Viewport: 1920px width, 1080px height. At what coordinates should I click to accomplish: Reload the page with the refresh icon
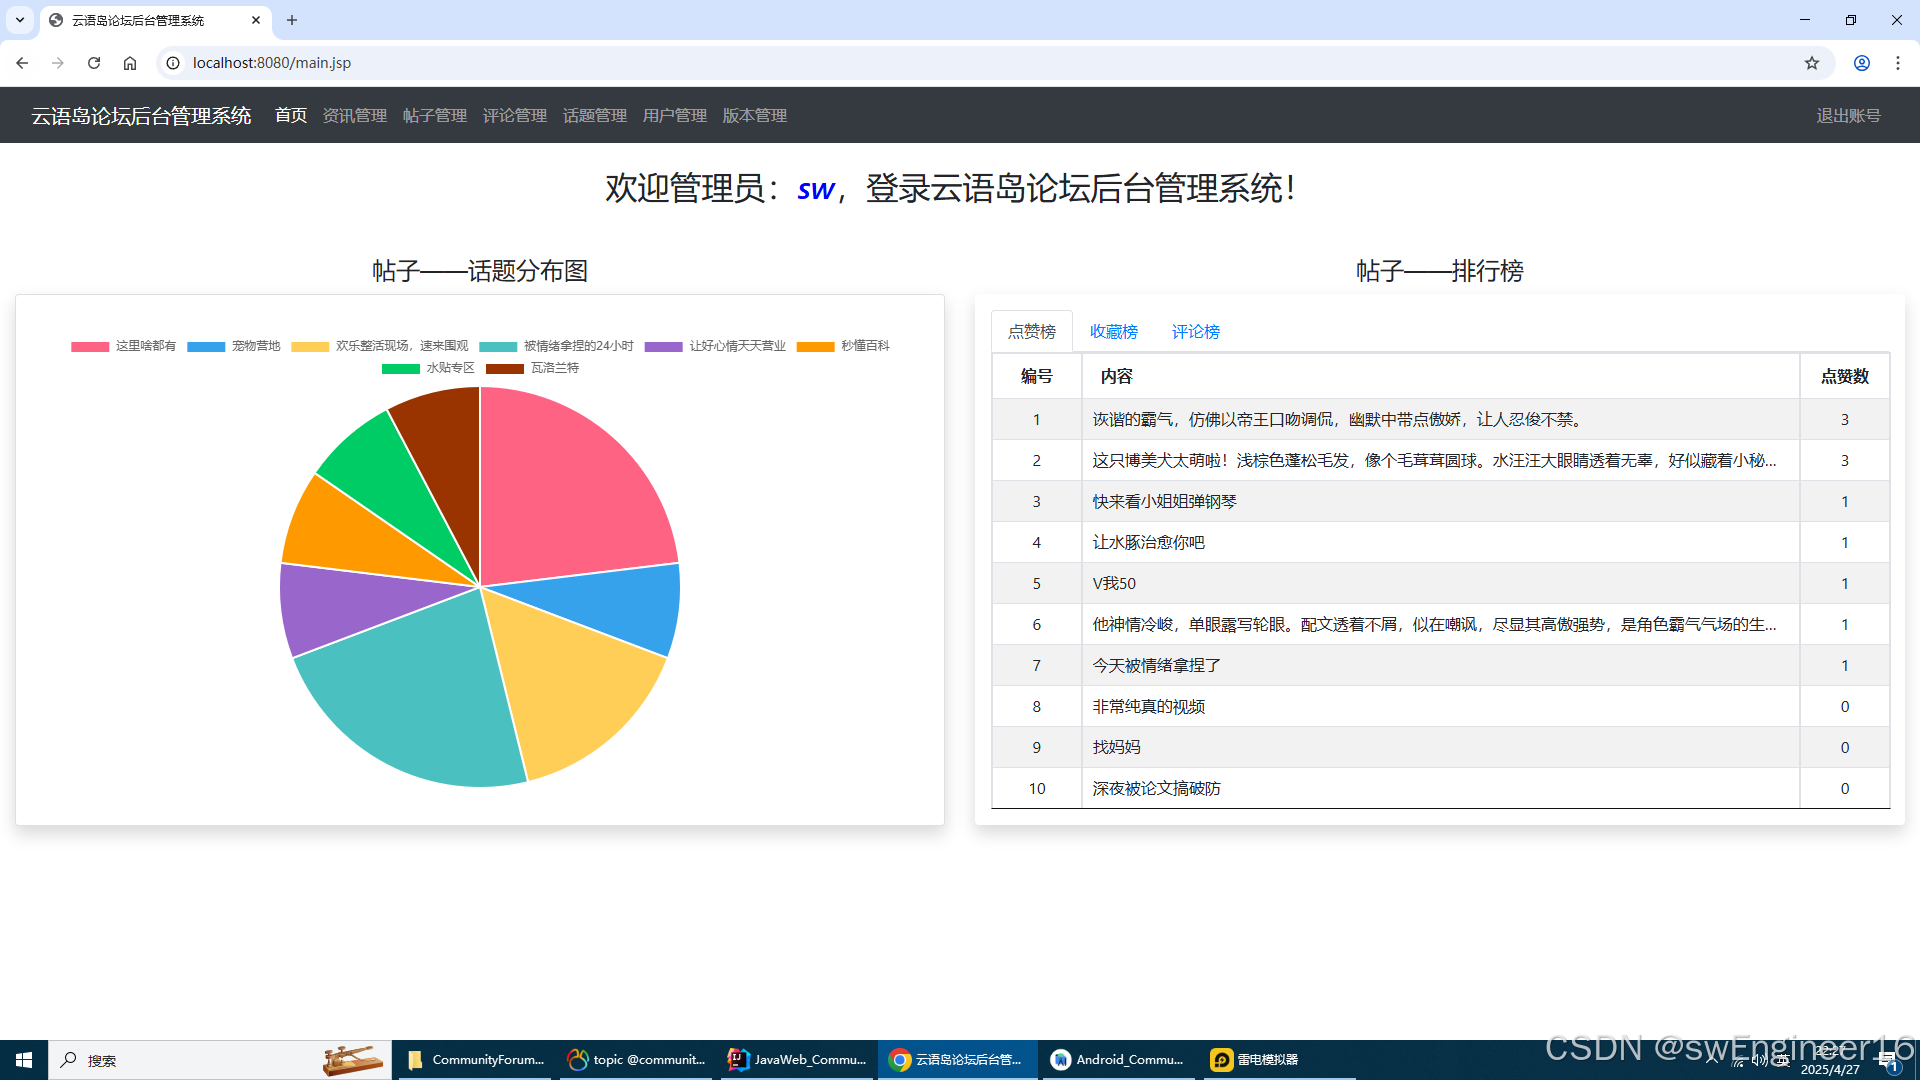[94, 63]
